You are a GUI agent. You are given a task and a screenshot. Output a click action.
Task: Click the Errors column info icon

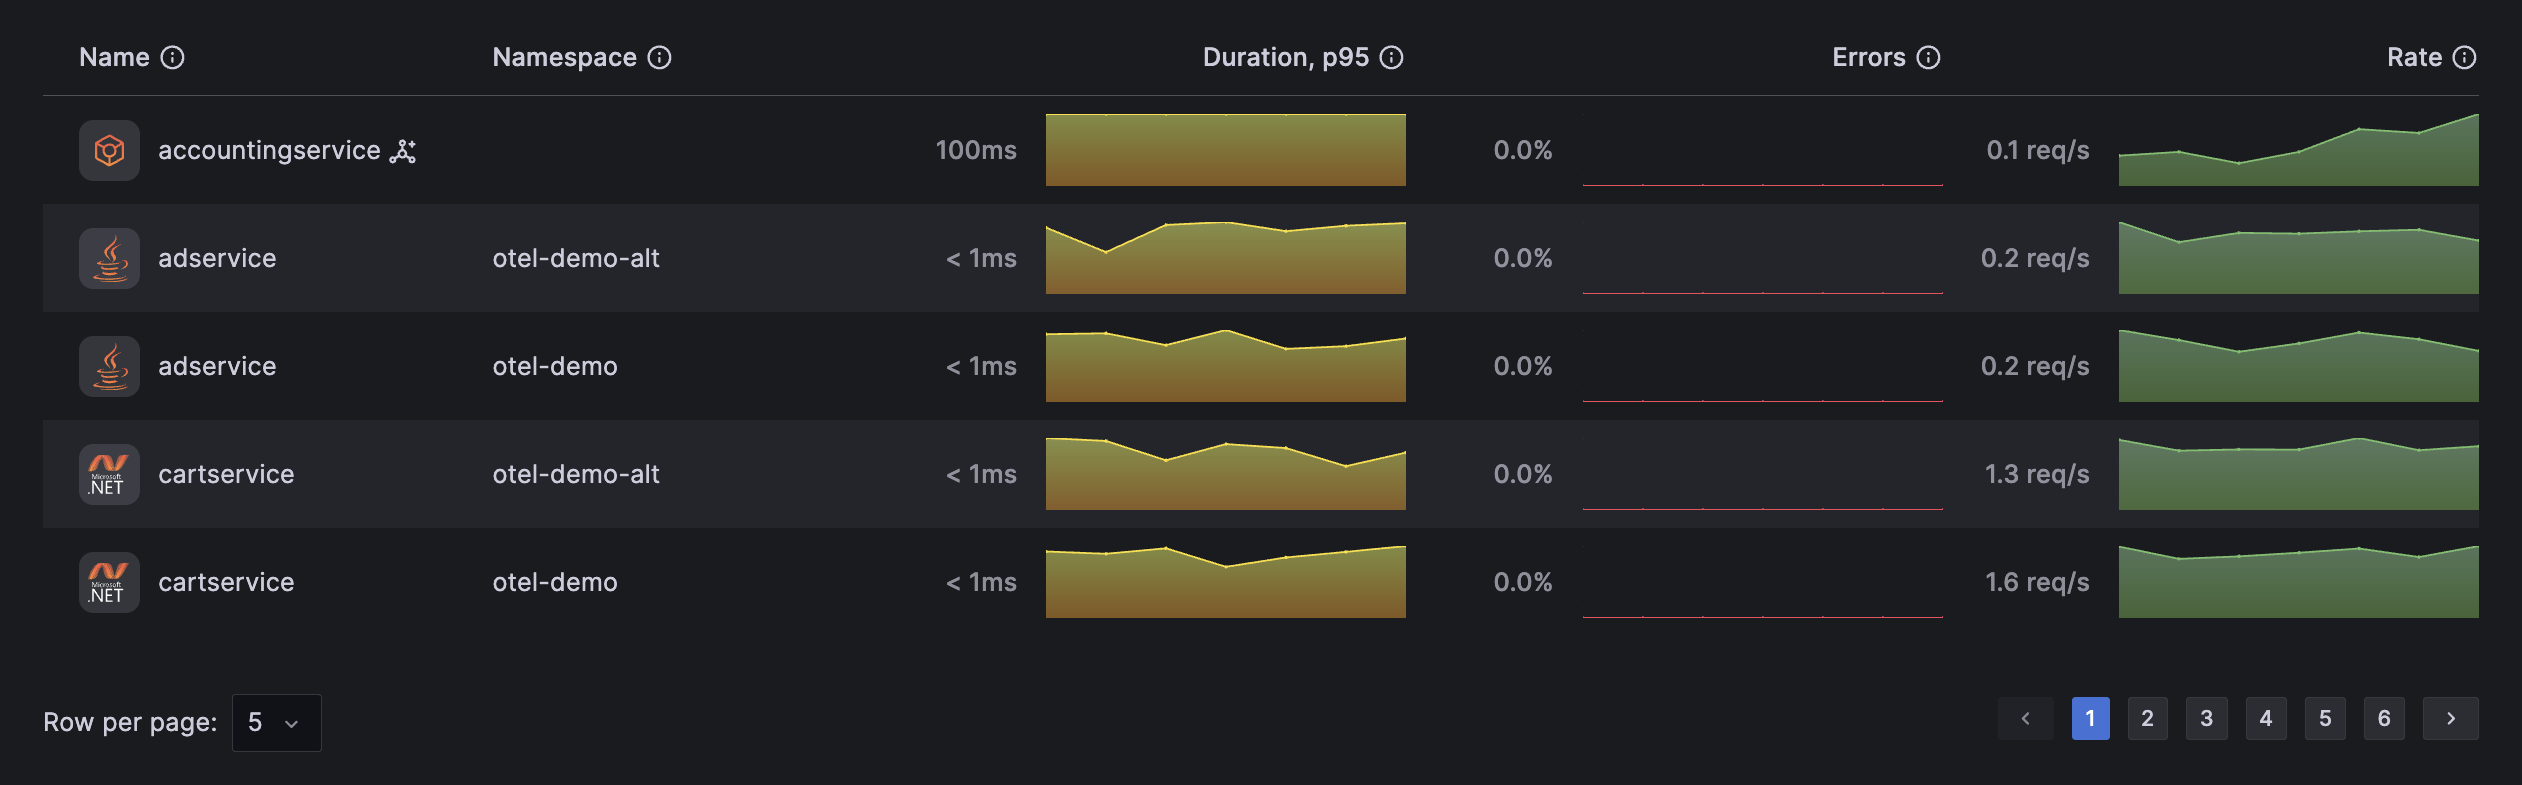click(x=1929, y=58)
